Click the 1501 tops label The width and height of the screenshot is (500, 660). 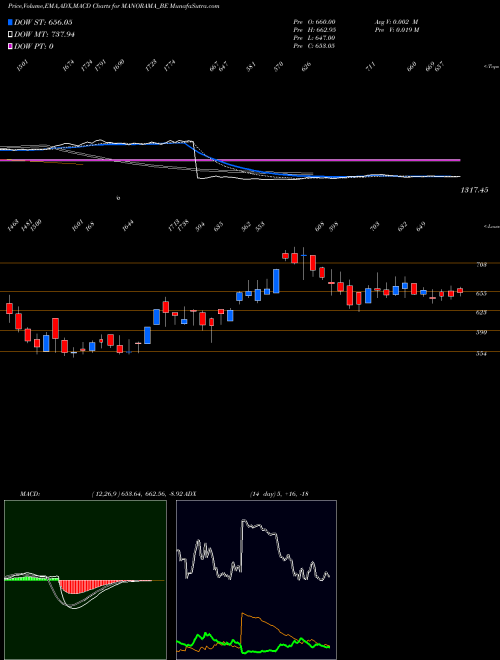coord(23,65)
